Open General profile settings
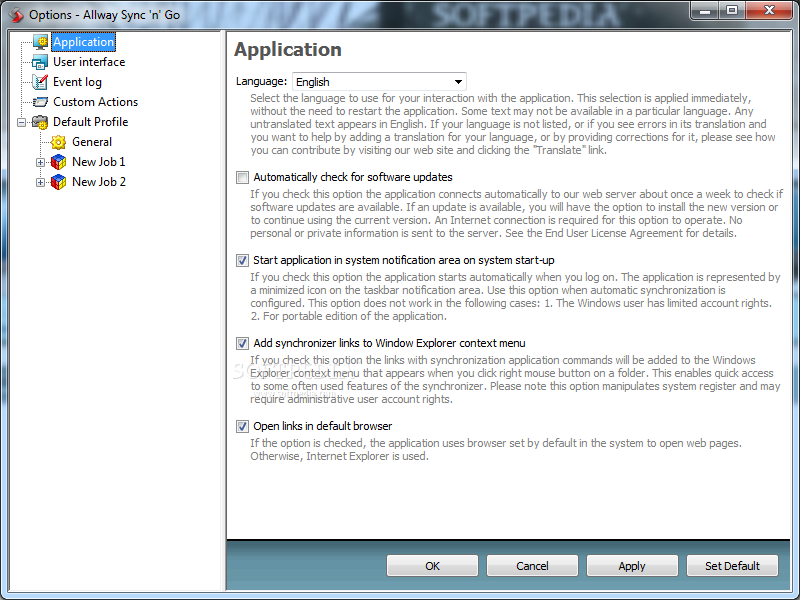This screenshot has height=600, width=800. (92, 142)
